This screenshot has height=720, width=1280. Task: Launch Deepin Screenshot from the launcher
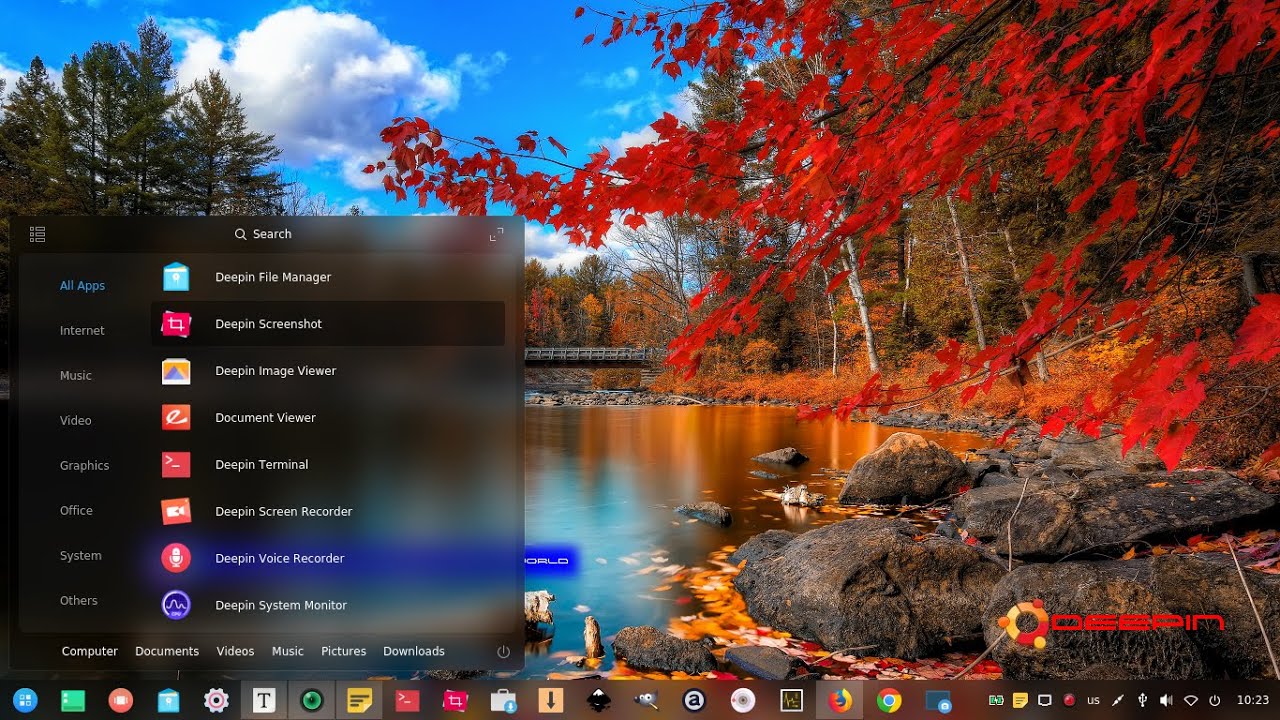tap(327, 324)
